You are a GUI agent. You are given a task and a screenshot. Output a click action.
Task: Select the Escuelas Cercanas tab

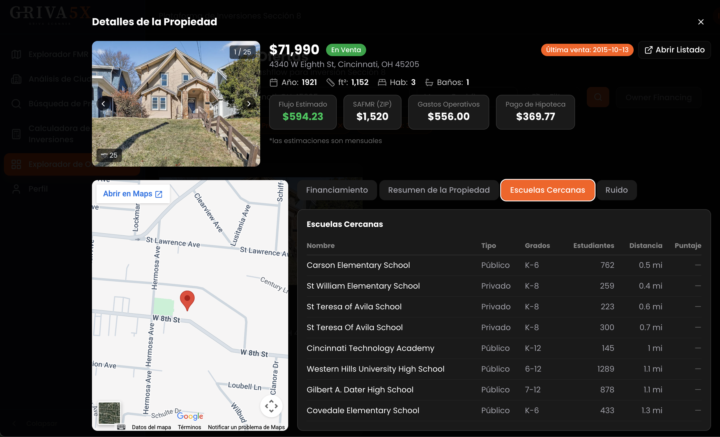547,190
